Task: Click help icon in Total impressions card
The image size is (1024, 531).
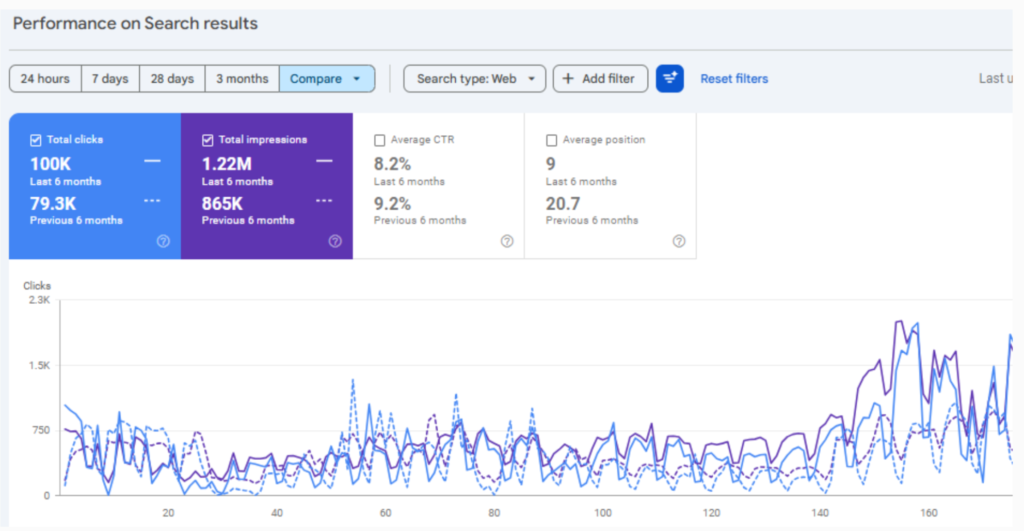Action: (335, 241)
